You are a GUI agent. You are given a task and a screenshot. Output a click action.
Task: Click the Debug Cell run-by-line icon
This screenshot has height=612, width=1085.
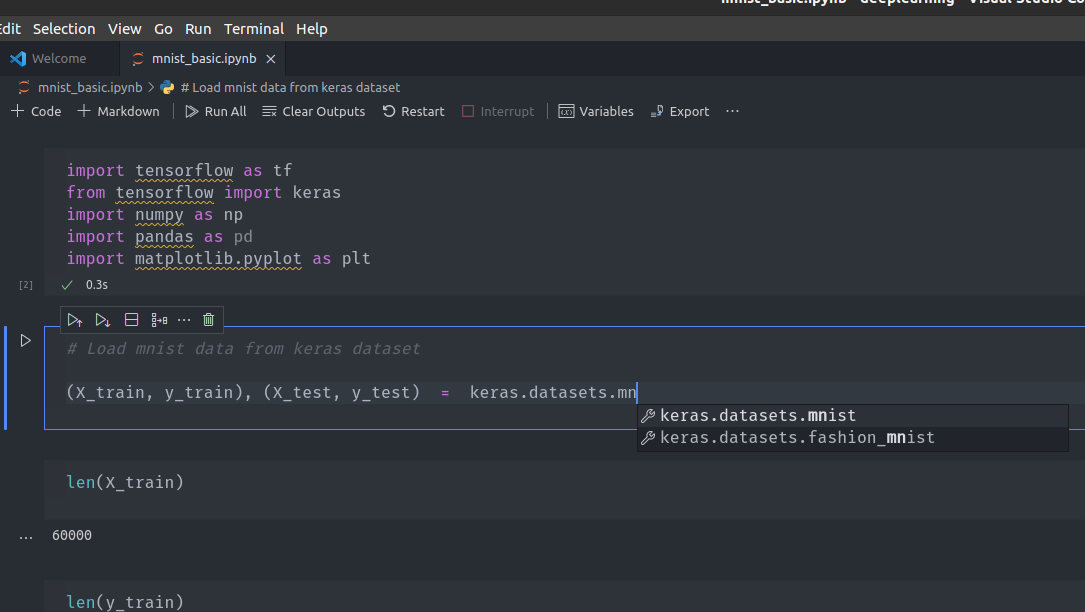tap(159, 320)
